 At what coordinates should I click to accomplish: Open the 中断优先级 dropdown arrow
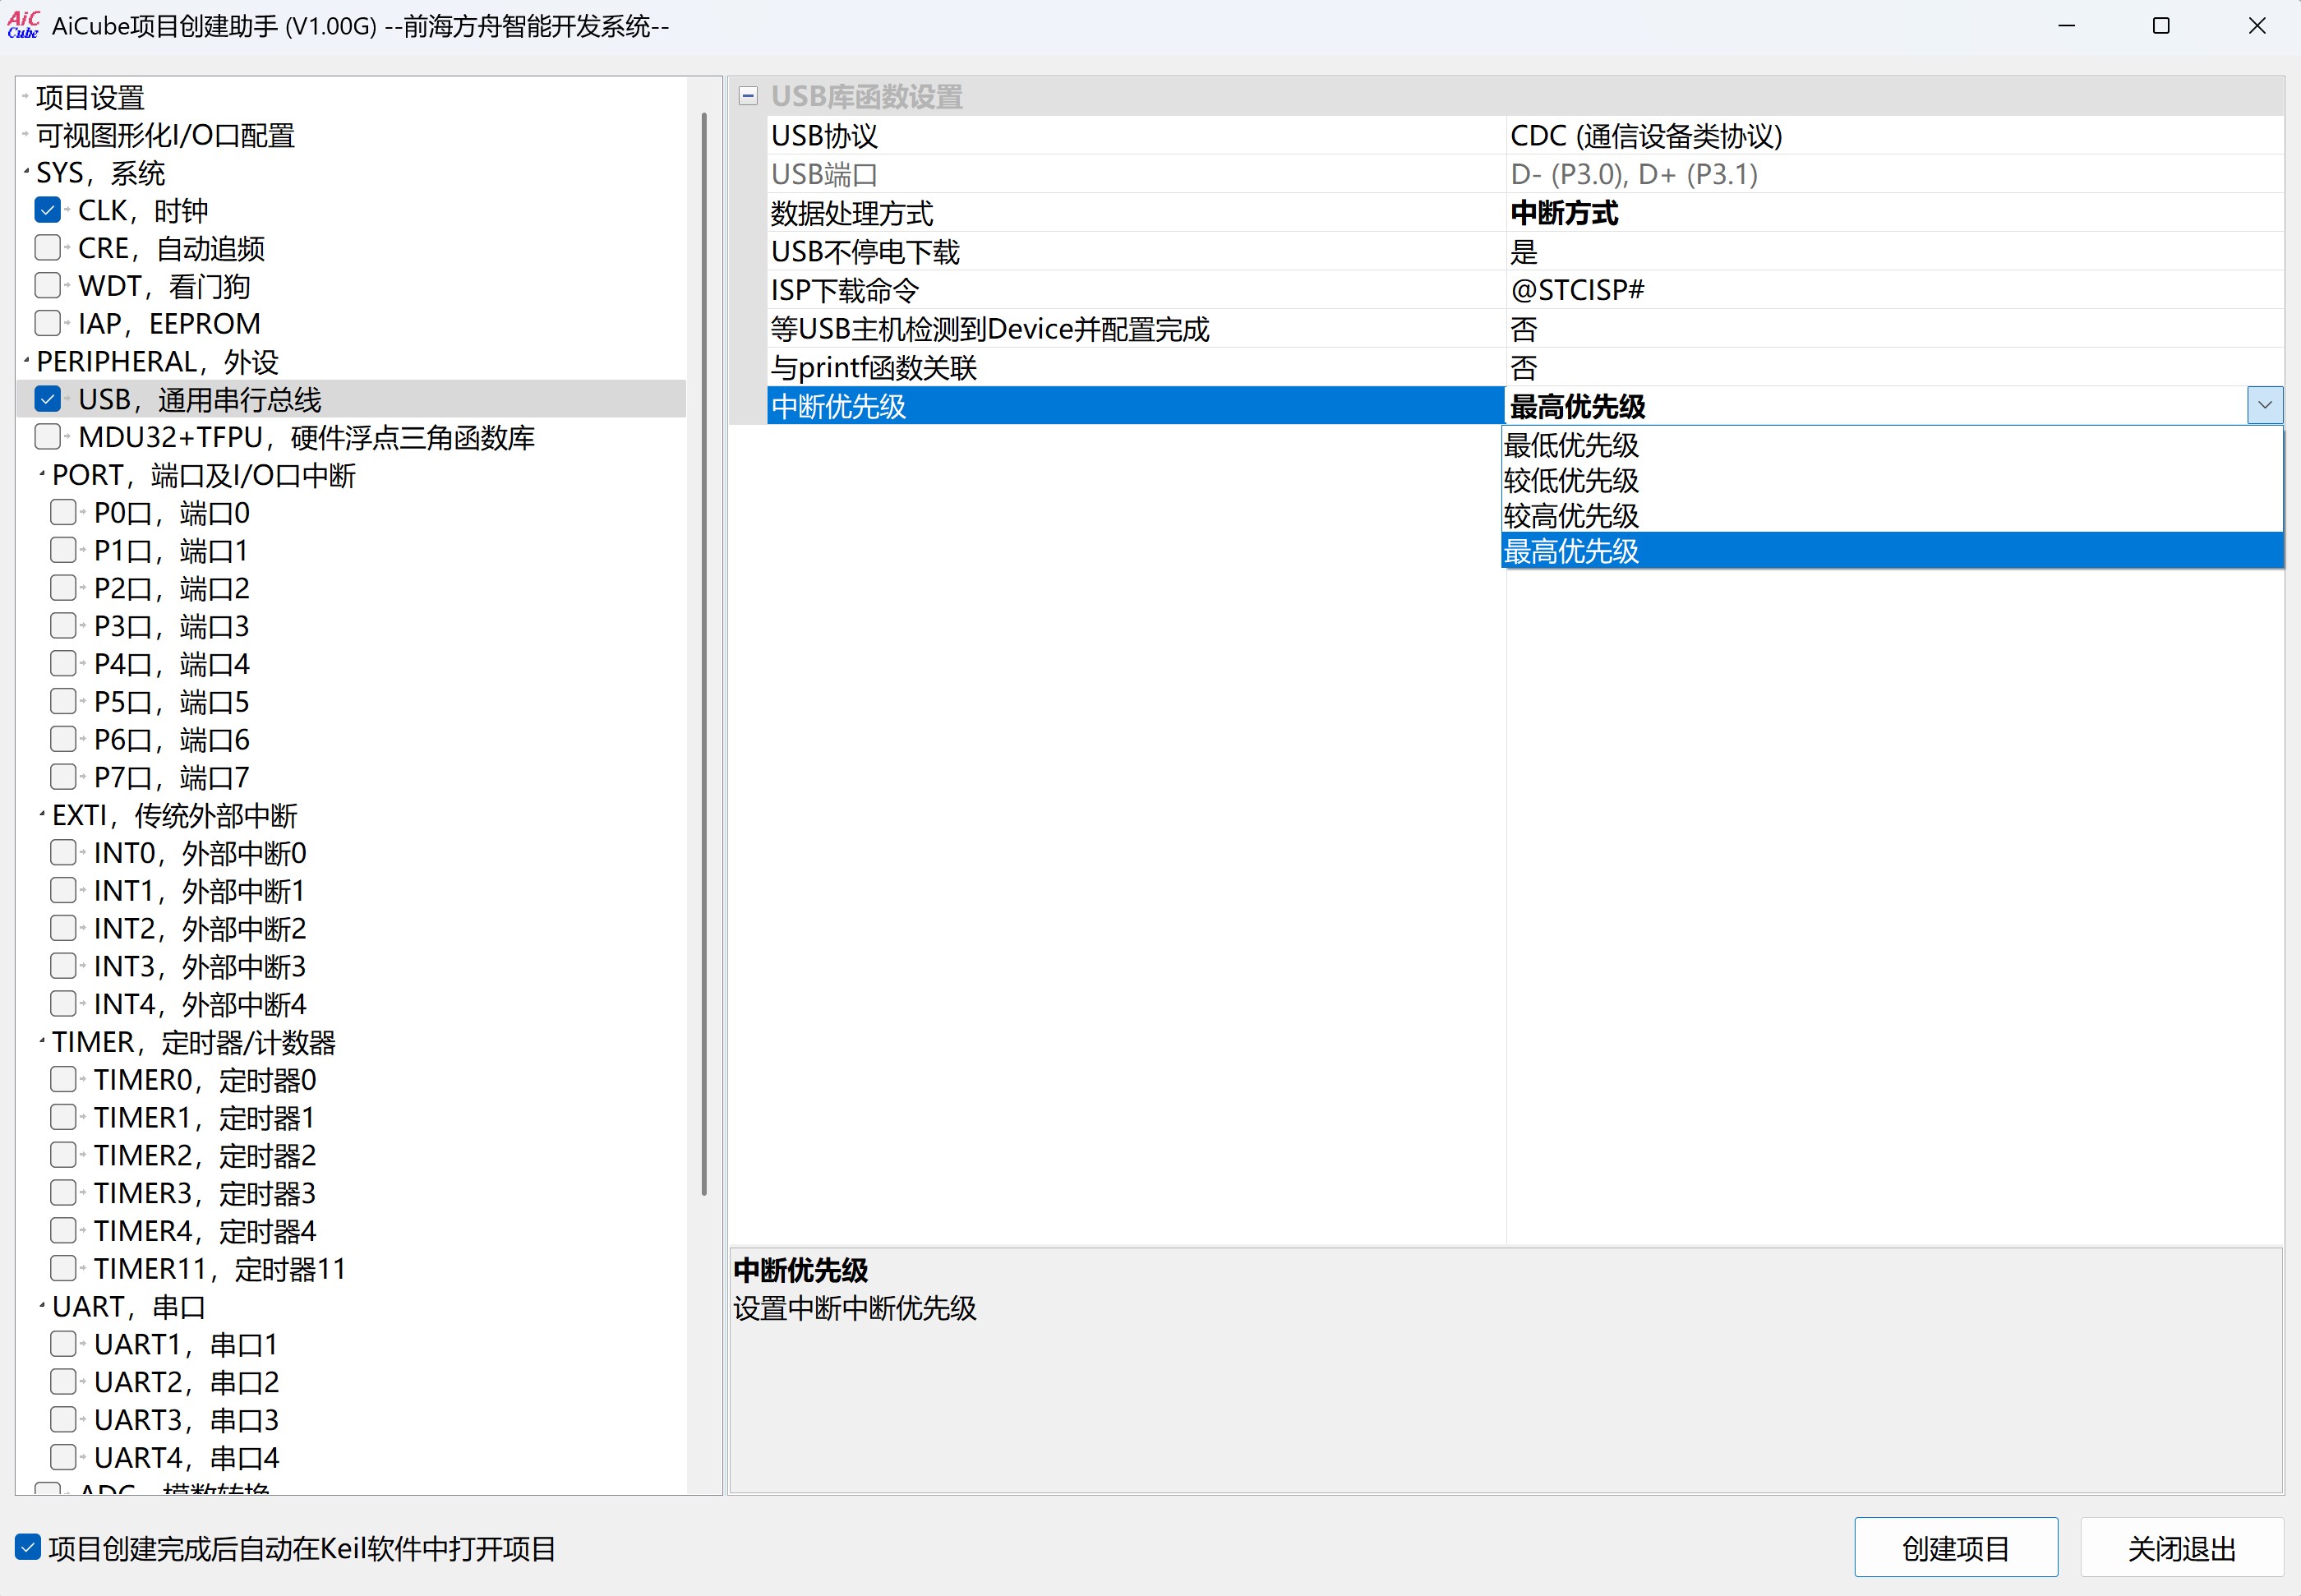2265,405
